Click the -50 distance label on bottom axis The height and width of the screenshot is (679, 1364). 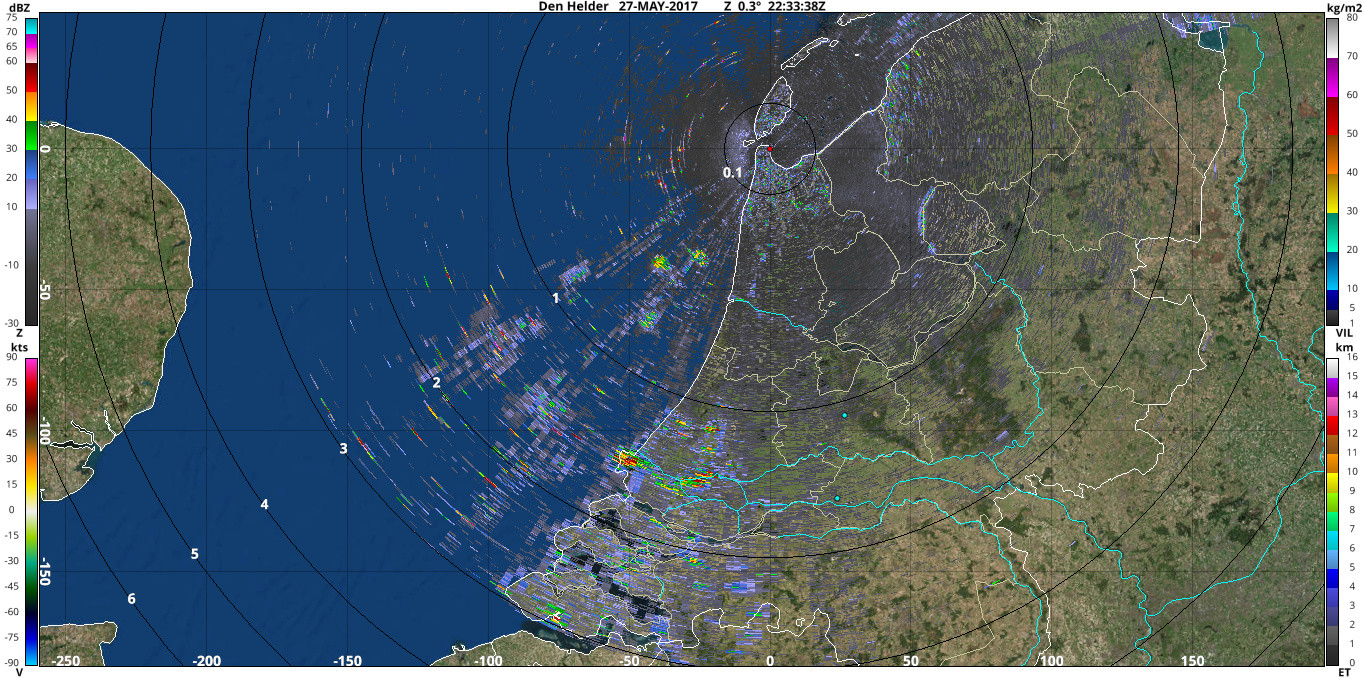629,661
